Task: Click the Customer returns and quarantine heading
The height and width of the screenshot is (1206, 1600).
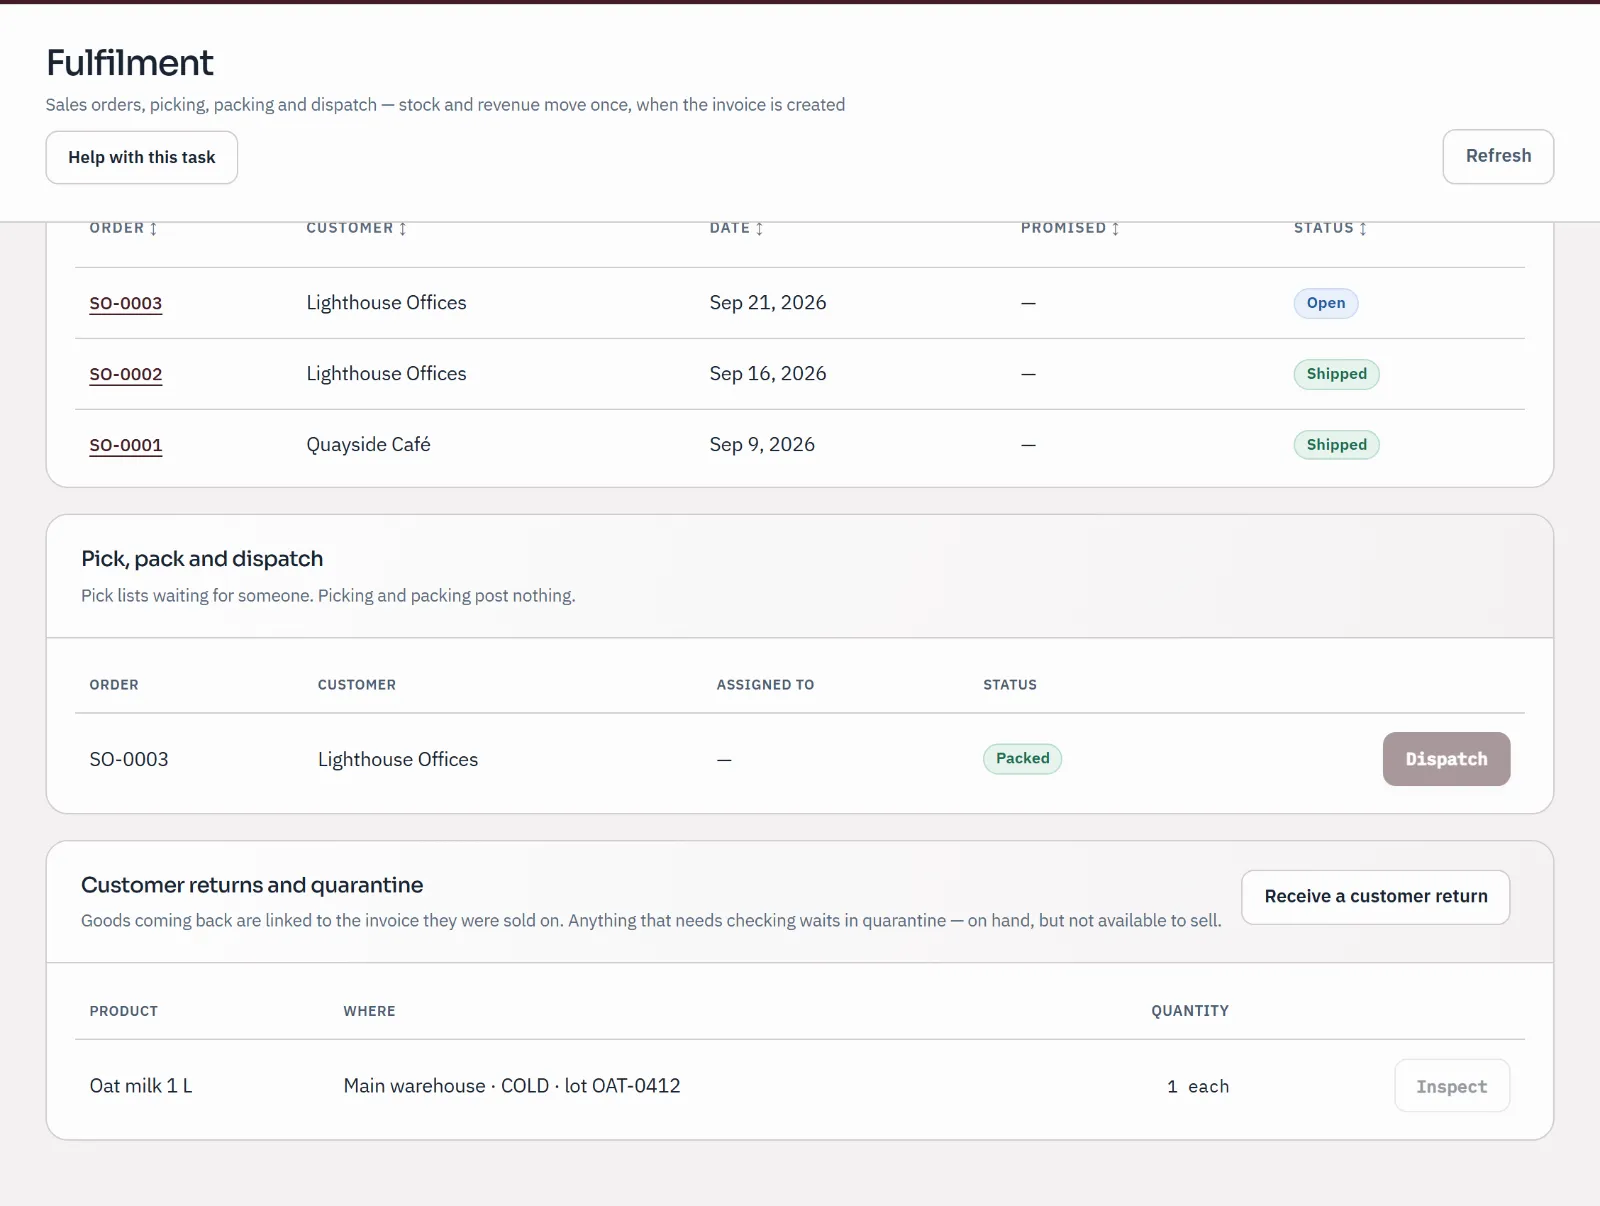Action: pyautogui.click(x=252, y=885)
